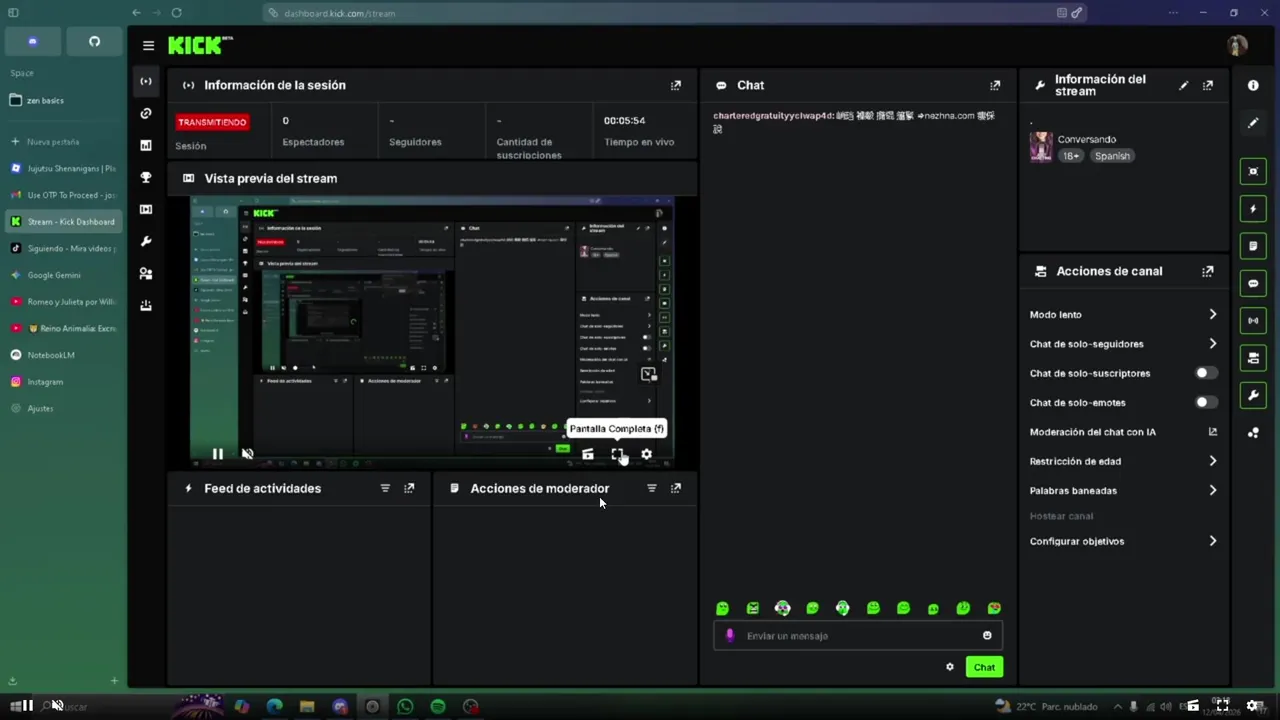Open the emoji picker in the message box
The height and width of the screenshot is (720, 1280).
coord(987,635)
